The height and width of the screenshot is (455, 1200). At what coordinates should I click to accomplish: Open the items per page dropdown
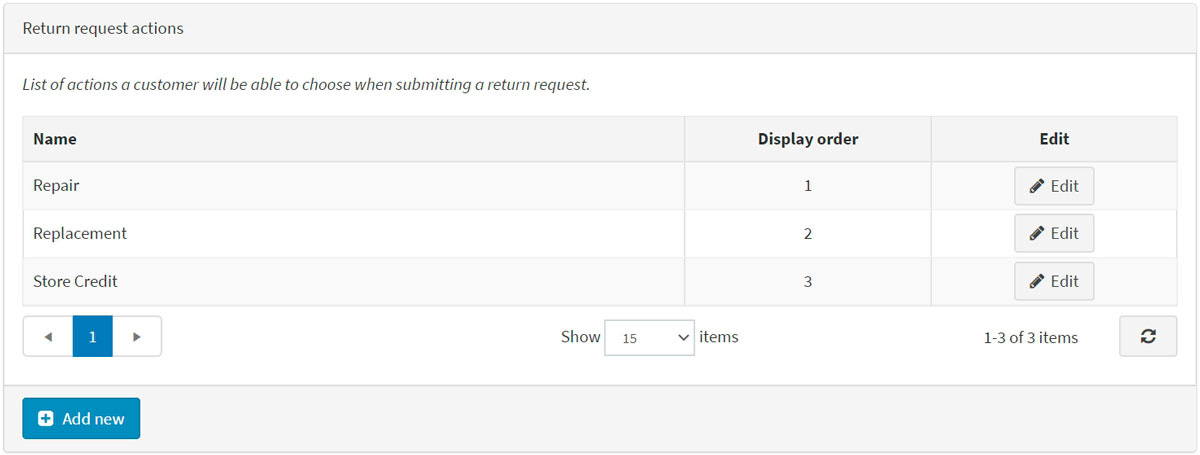tap(649, 337)
